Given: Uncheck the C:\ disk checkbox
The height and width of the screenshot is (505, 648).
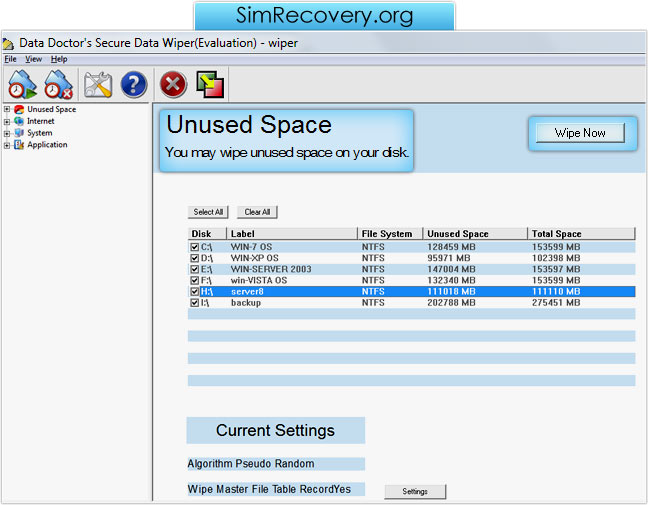Looking at the screenshot, I should pyautogui.click(x=195, y=247).
